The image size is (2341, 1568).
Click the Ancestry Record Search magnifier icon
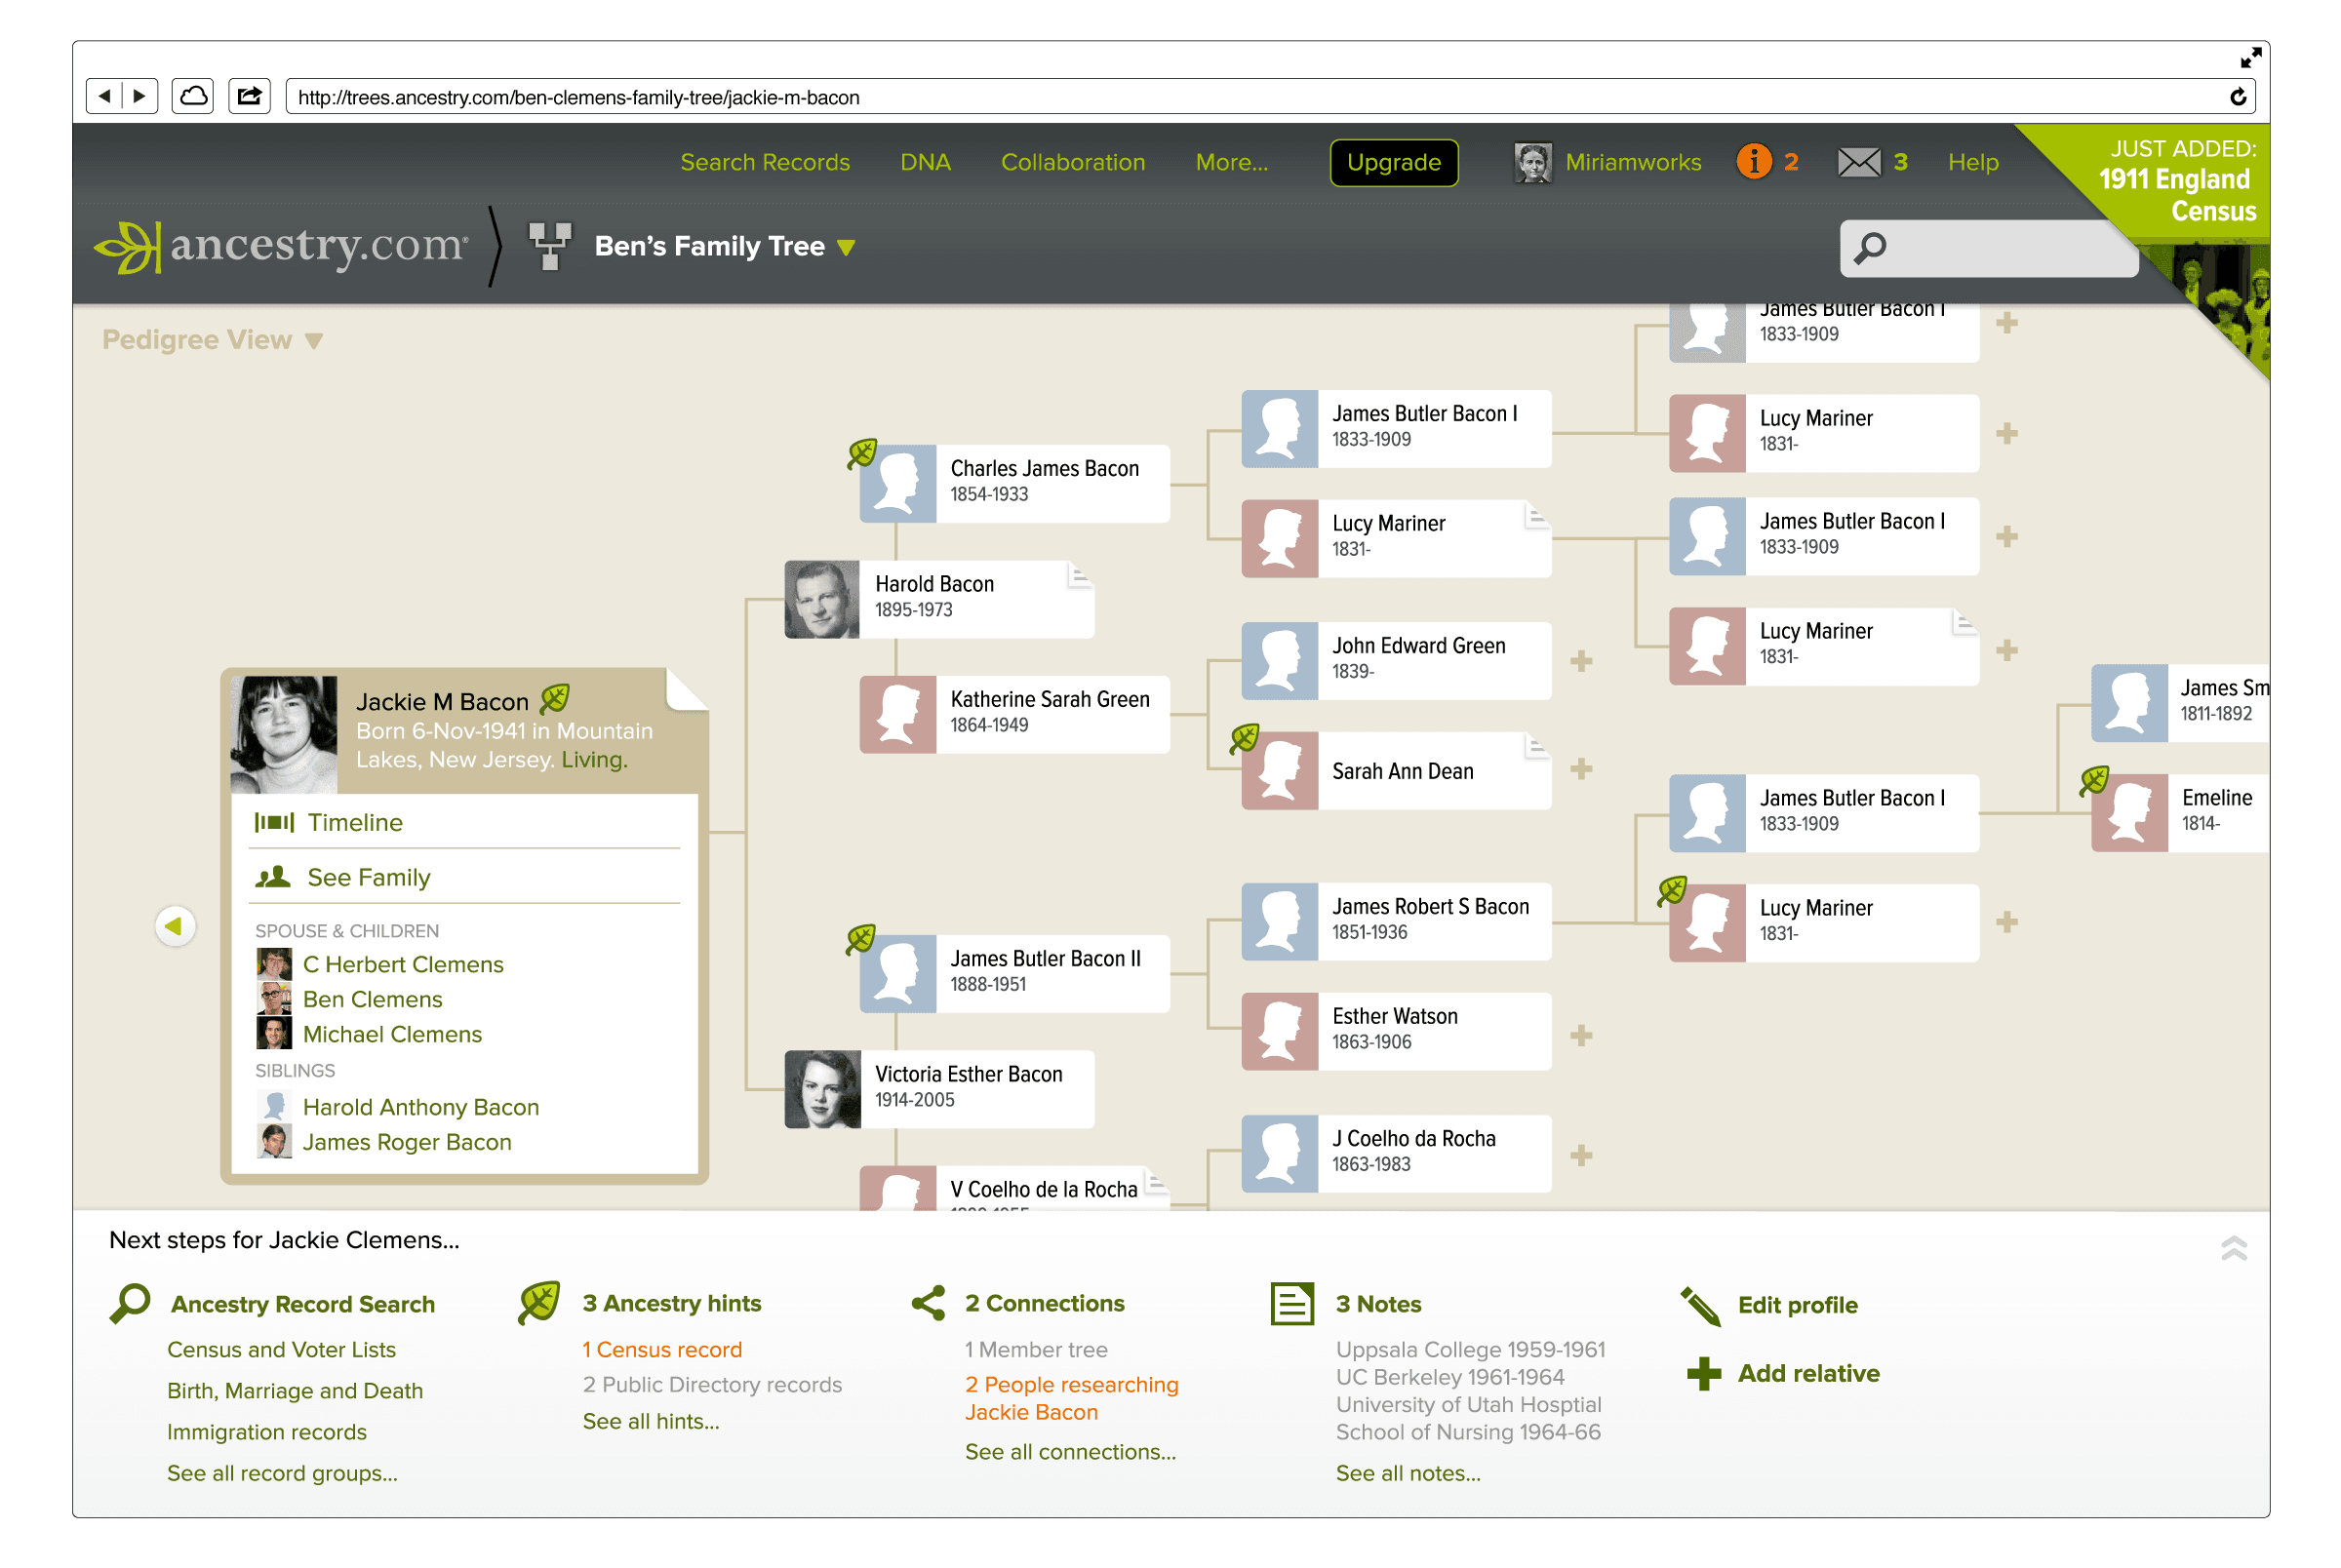(129, 1302)
